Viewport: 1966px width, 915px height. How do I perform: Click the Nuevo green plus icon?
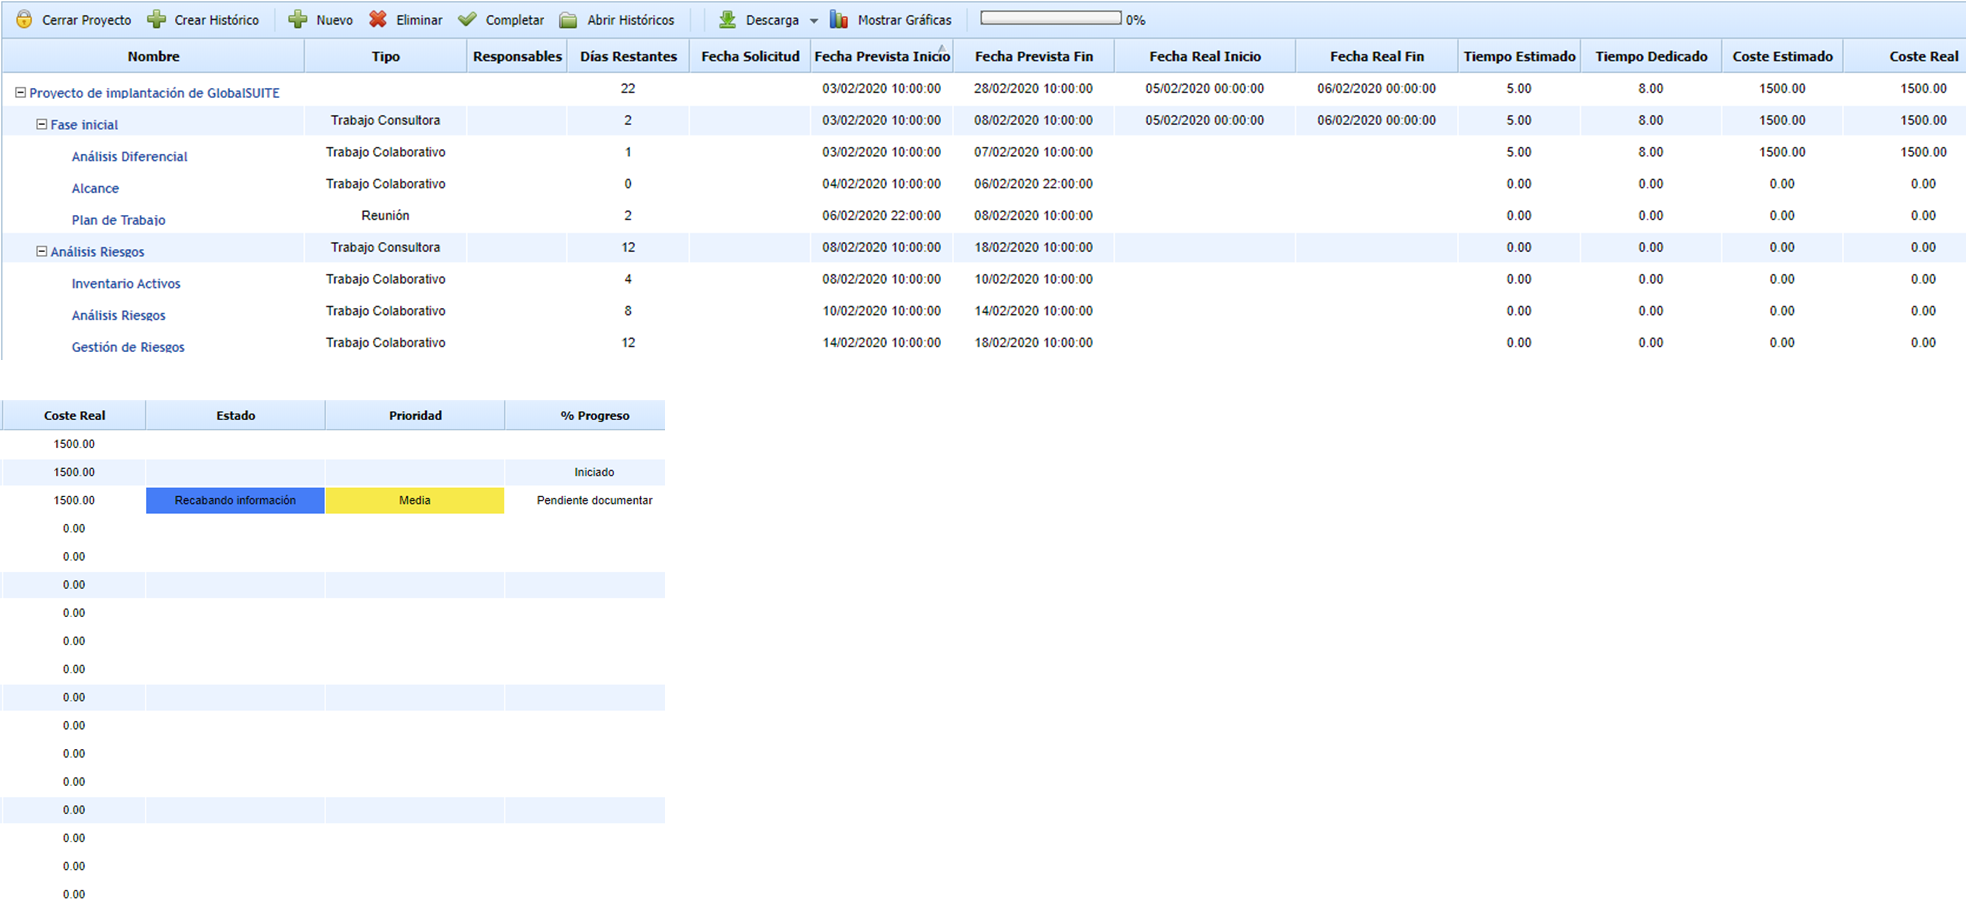point(298,20)
